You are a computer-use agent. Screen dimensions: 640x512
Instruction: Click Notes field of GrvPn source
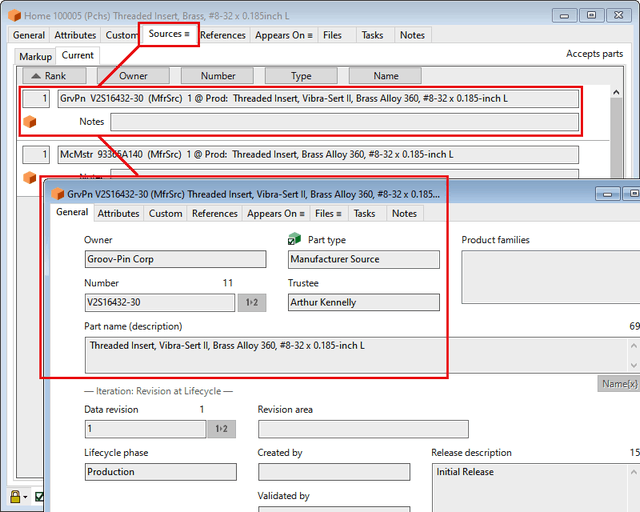point(344,122)
